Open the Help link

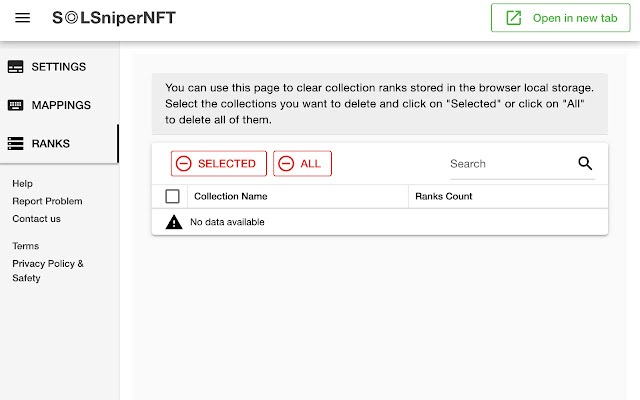pyautogui.click(x=23, y=184)
